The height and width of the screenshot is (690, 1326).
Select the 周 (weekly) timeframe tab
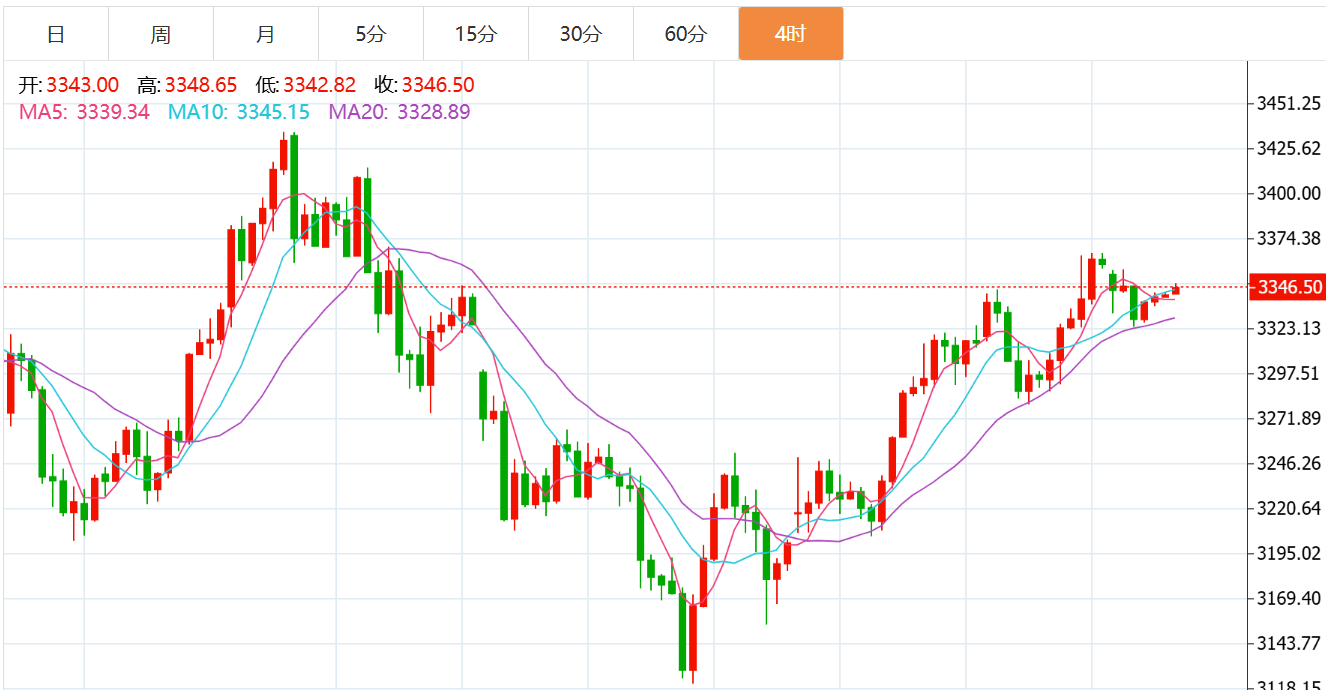tap(161, 34)
